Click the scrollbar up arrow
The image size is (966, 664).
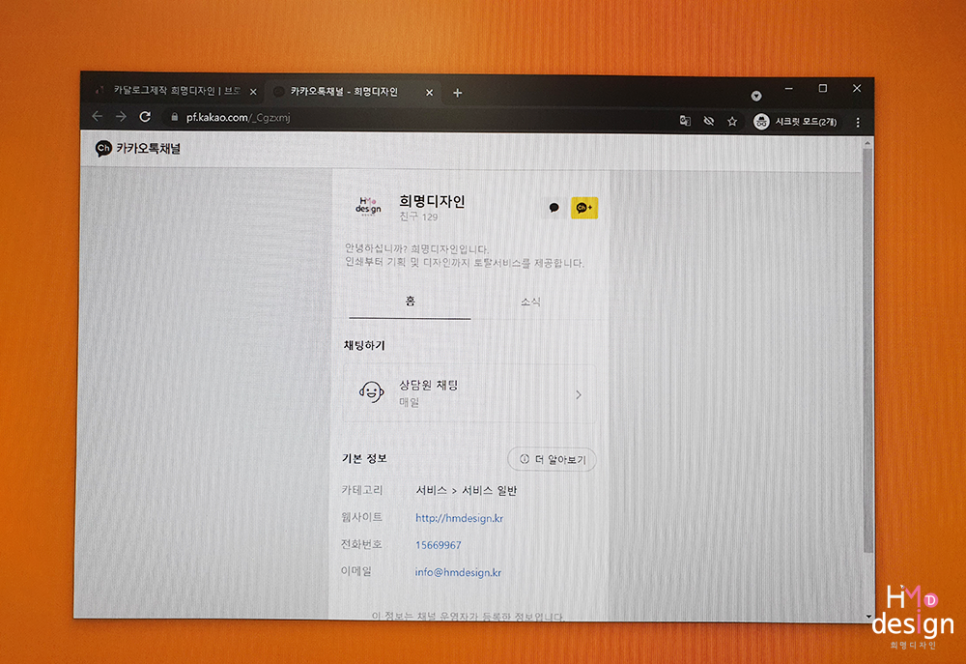(x=867, y=143)
